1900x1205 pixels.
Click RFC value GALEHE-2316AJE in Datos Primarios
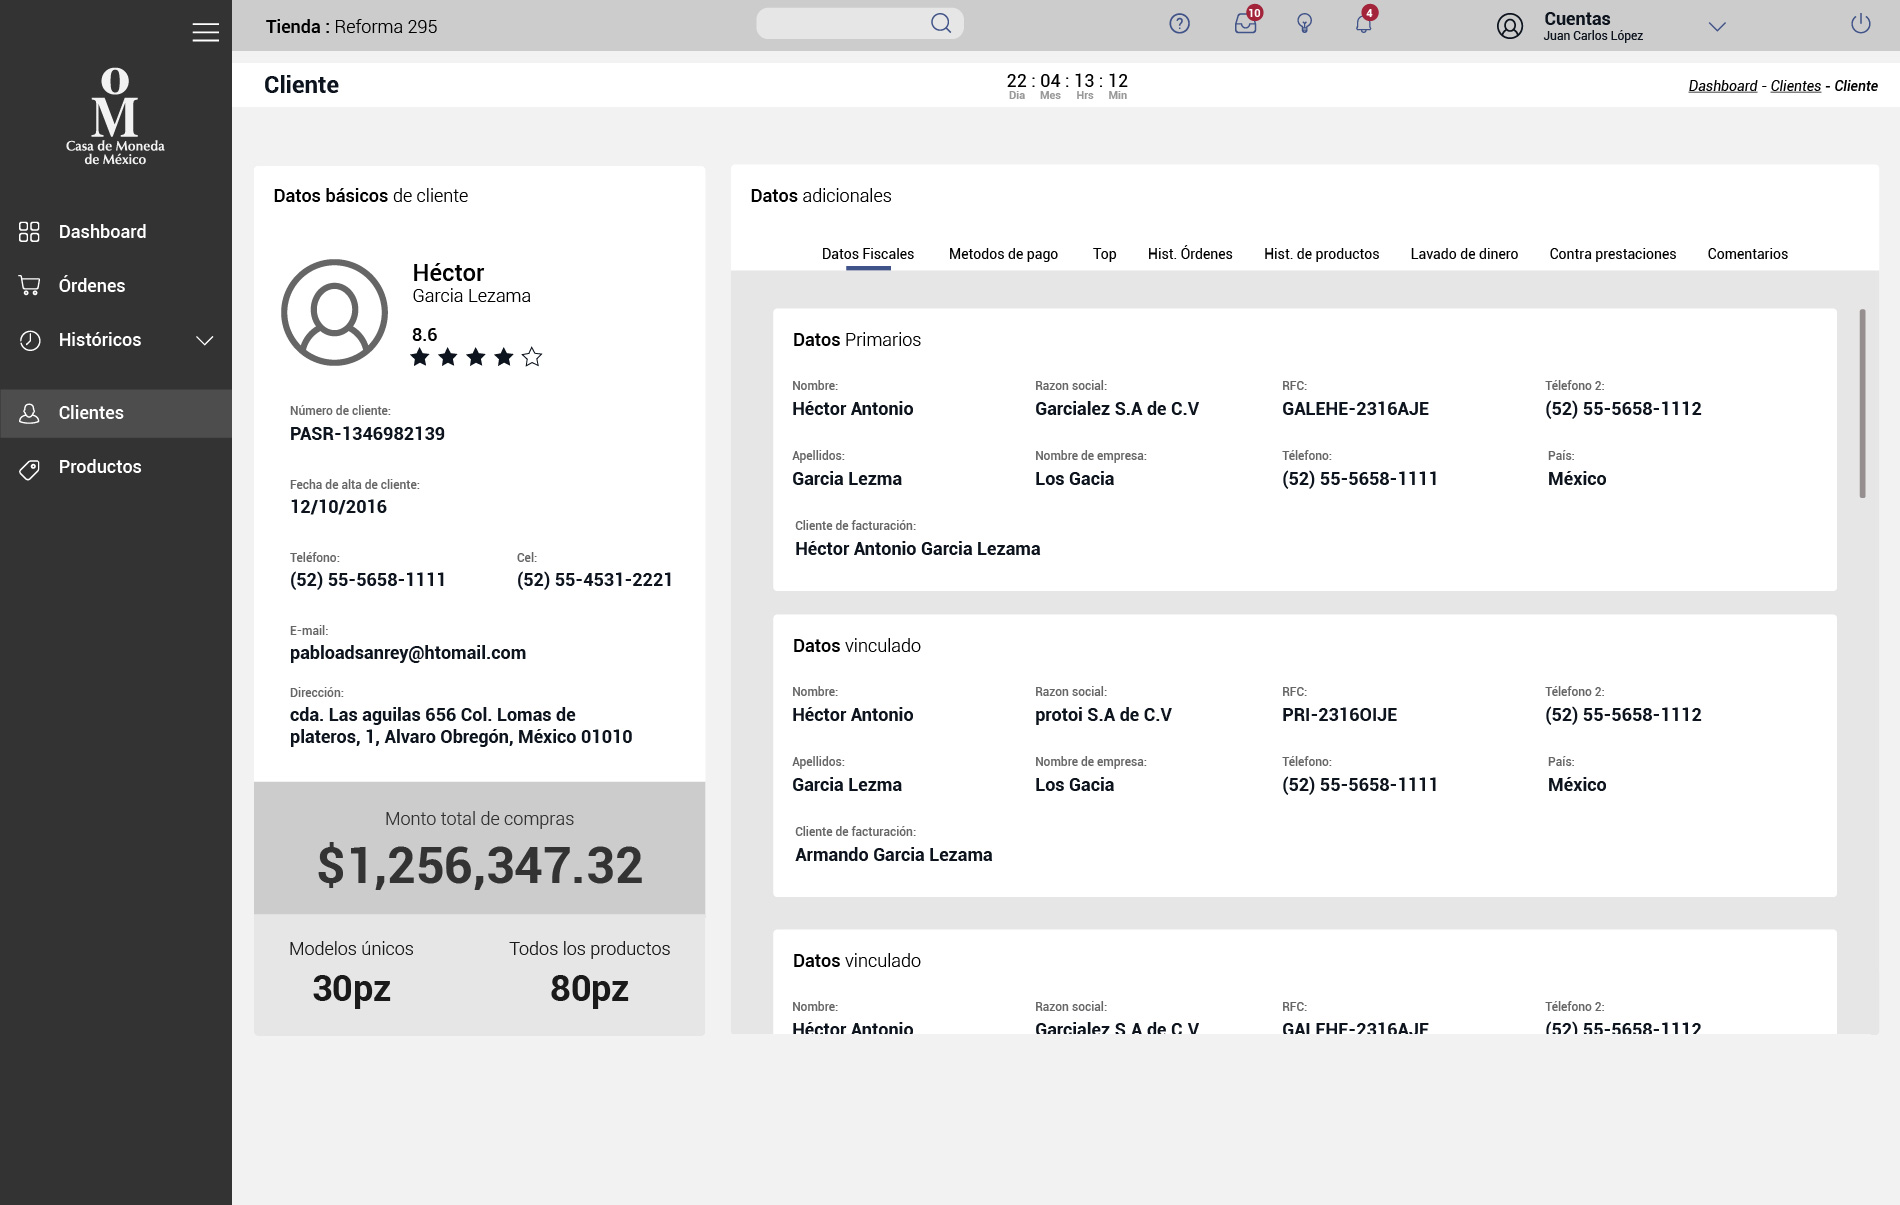click(1355, 409)
